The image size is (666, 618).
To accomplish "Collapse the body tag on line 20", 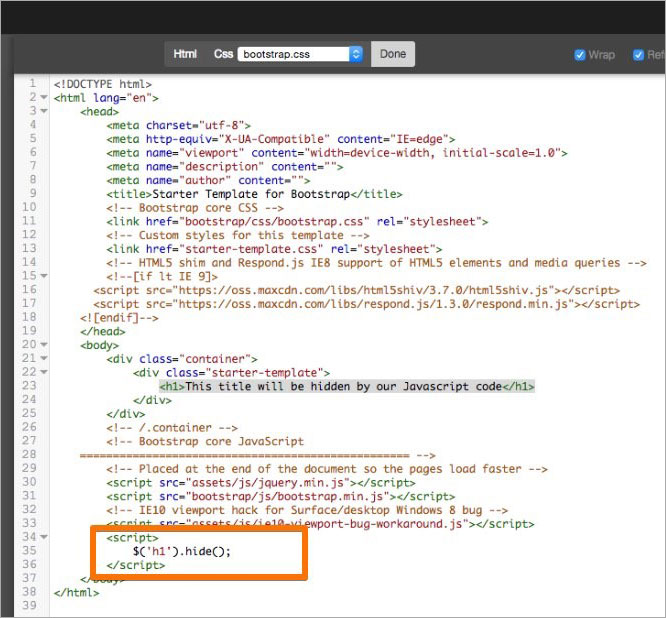I will pyautogui.click(x=44, y=344).
